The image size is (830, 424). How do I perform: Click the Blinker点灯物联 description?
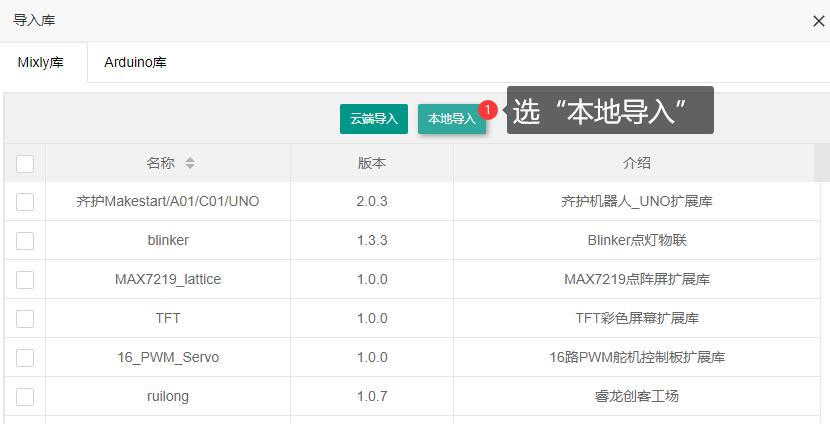click(636, 240)
